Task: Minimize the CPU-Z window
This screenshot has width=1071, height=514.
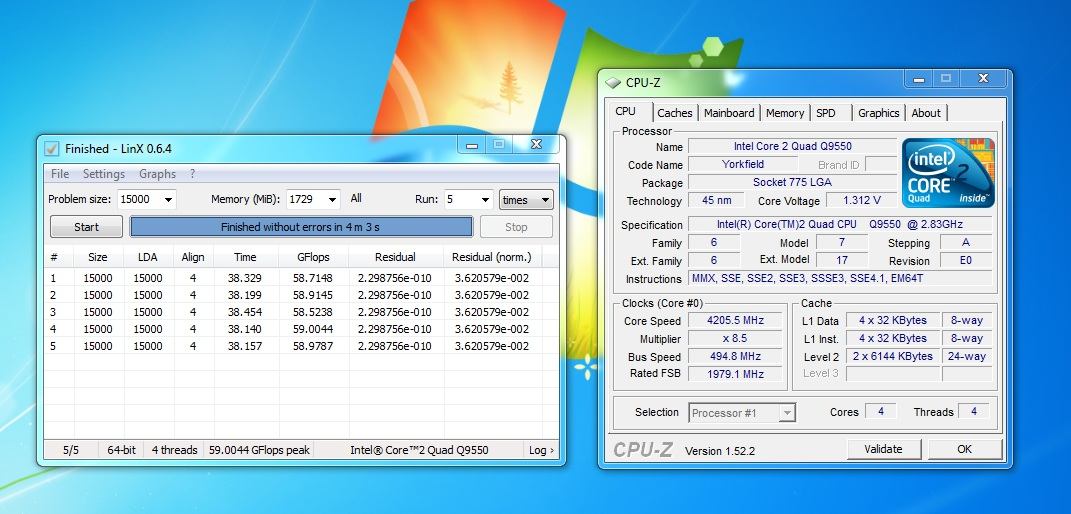Action: [x=919, y=78]
